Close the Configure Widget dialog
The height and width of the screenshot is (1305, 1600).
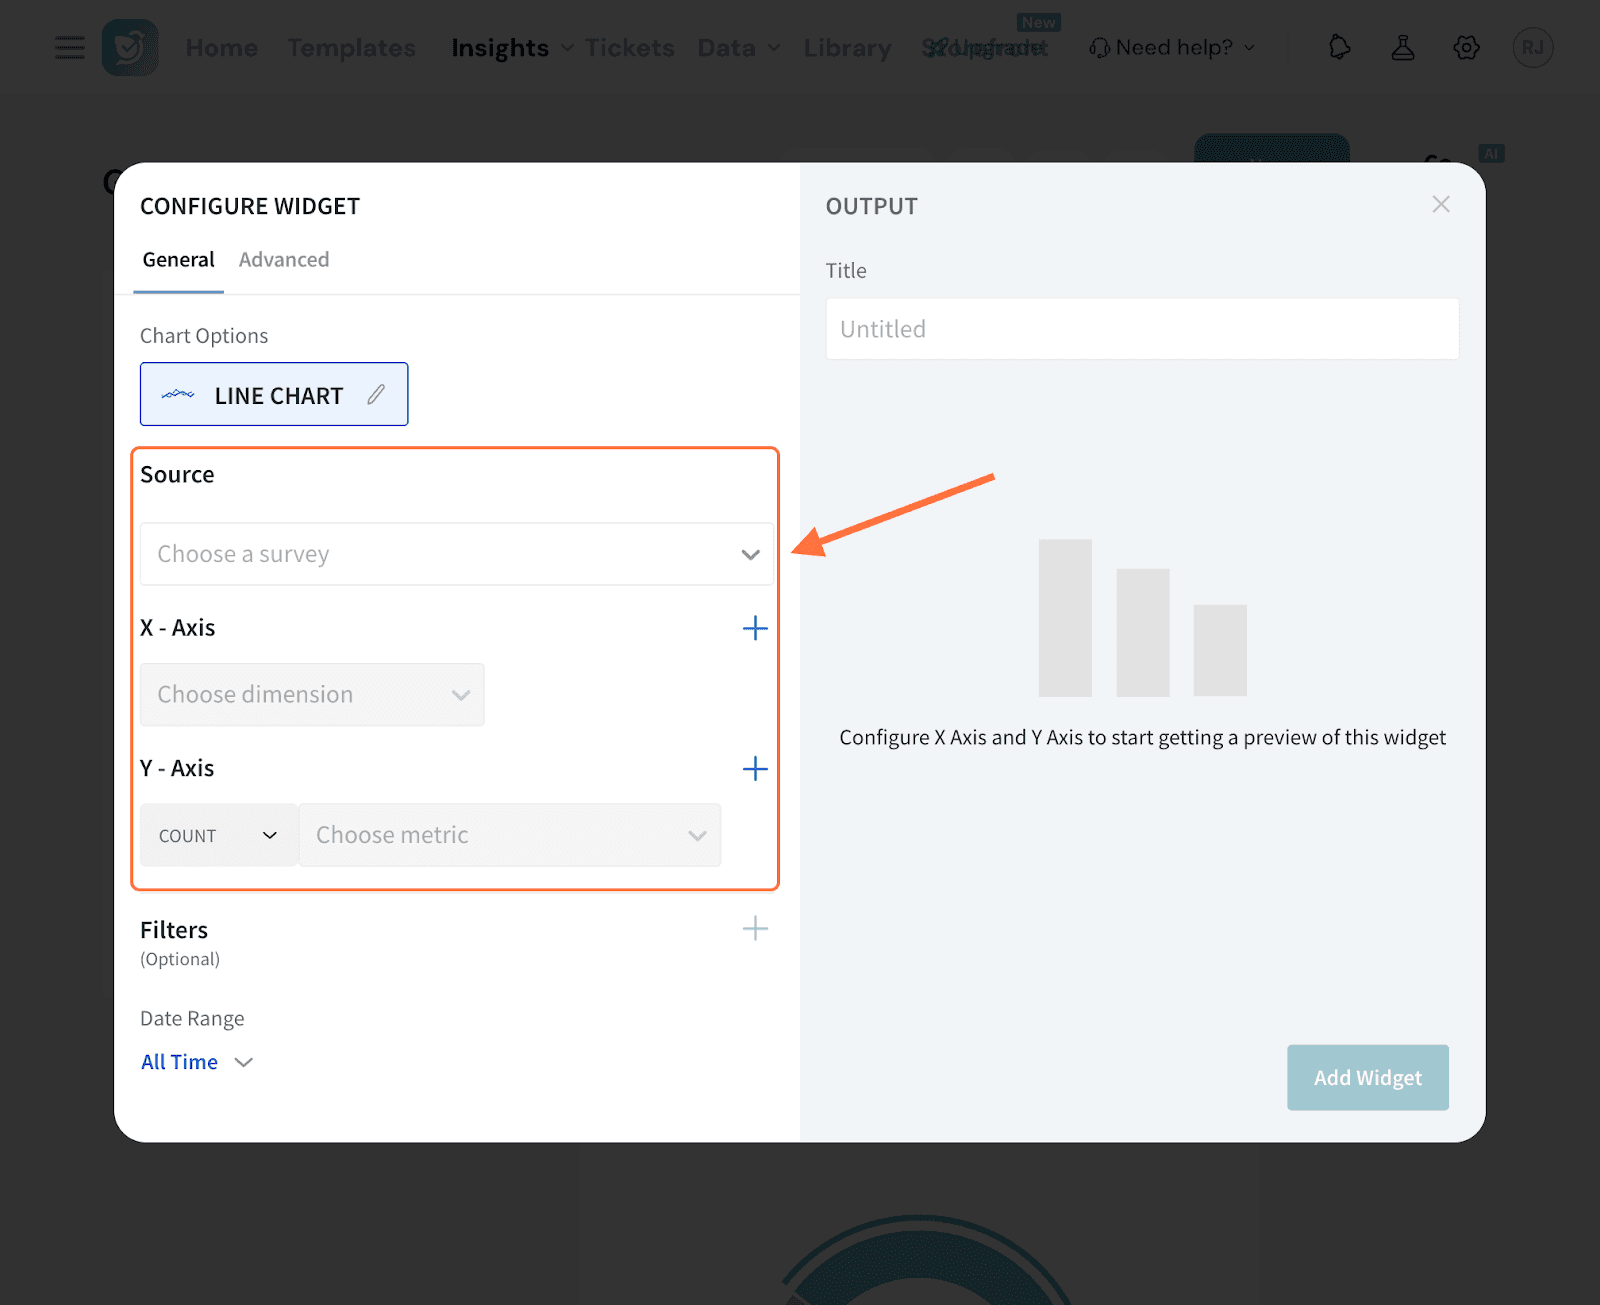tap(1440, 205)
